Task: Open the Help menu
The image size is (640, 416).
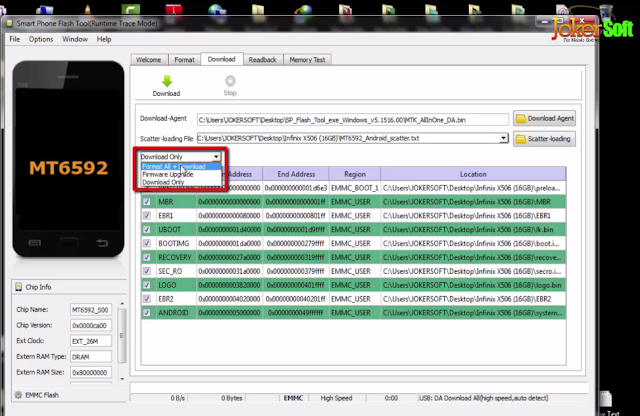Action: (104, 39)
